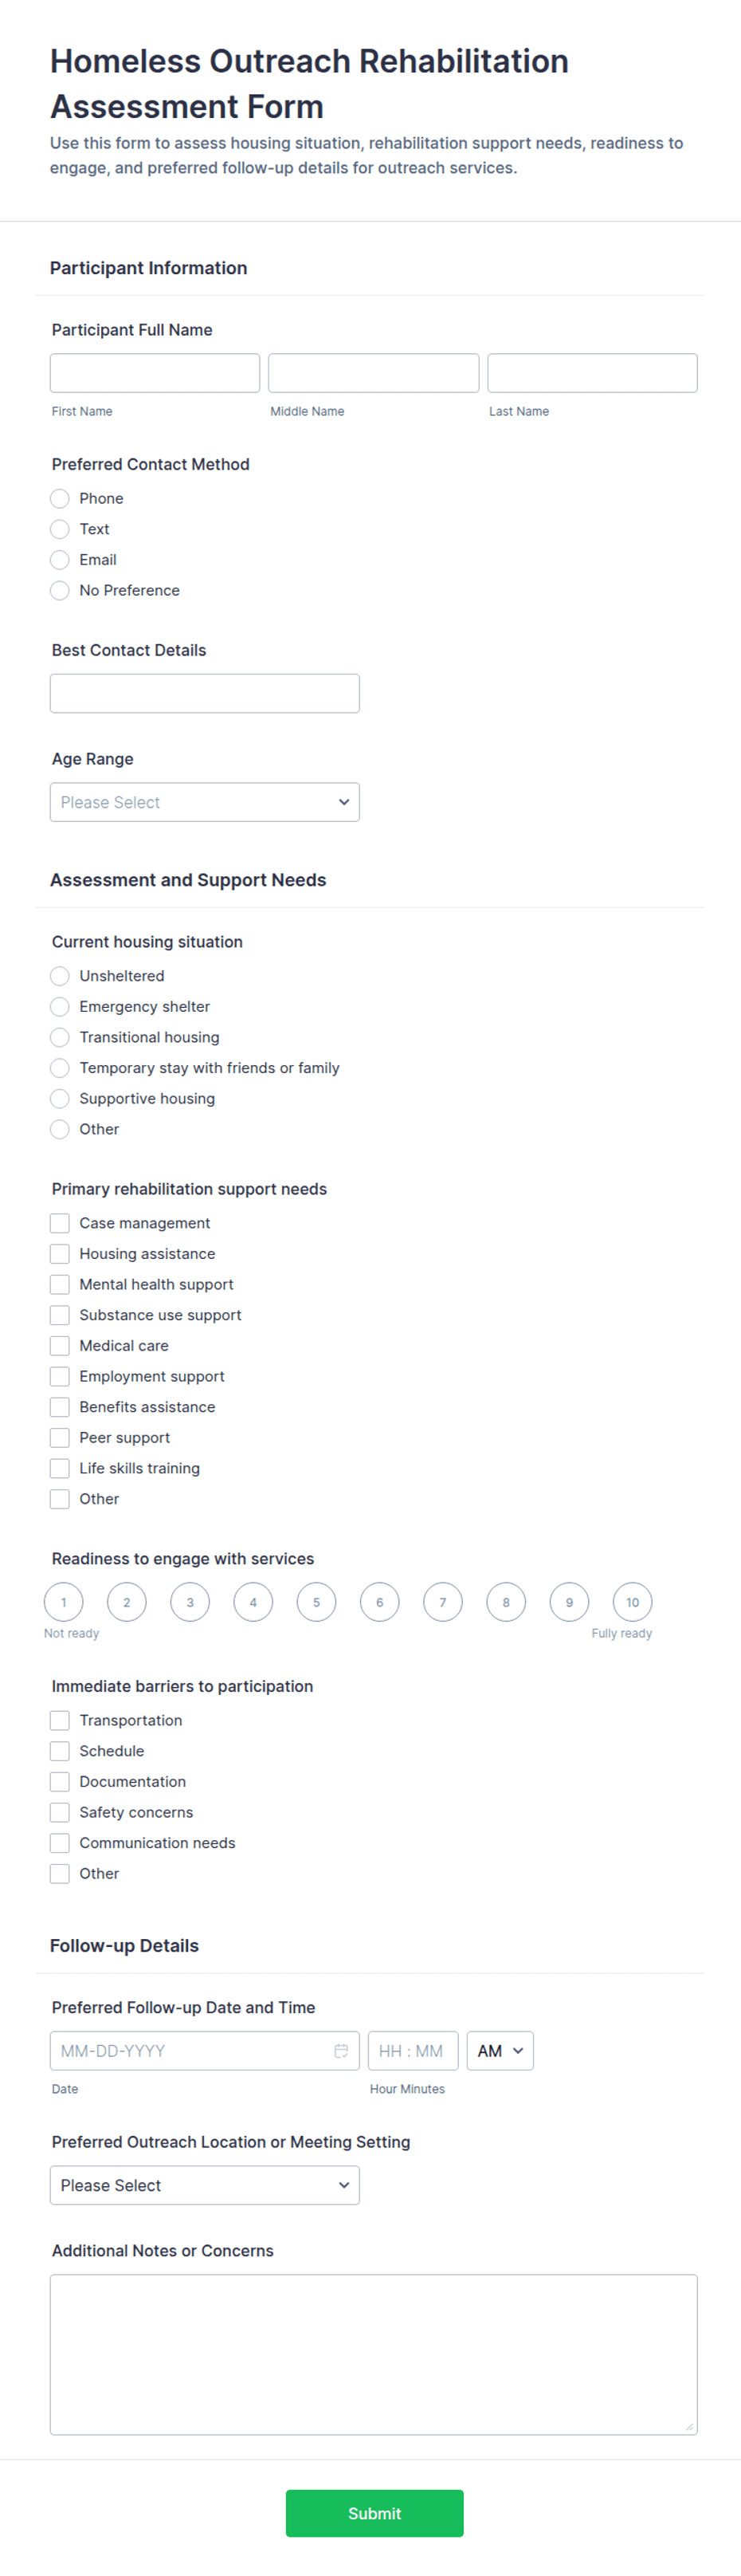741x2576 pixels.
Task: Expand the AM/PM time selector
Action: coord(500,2050)
